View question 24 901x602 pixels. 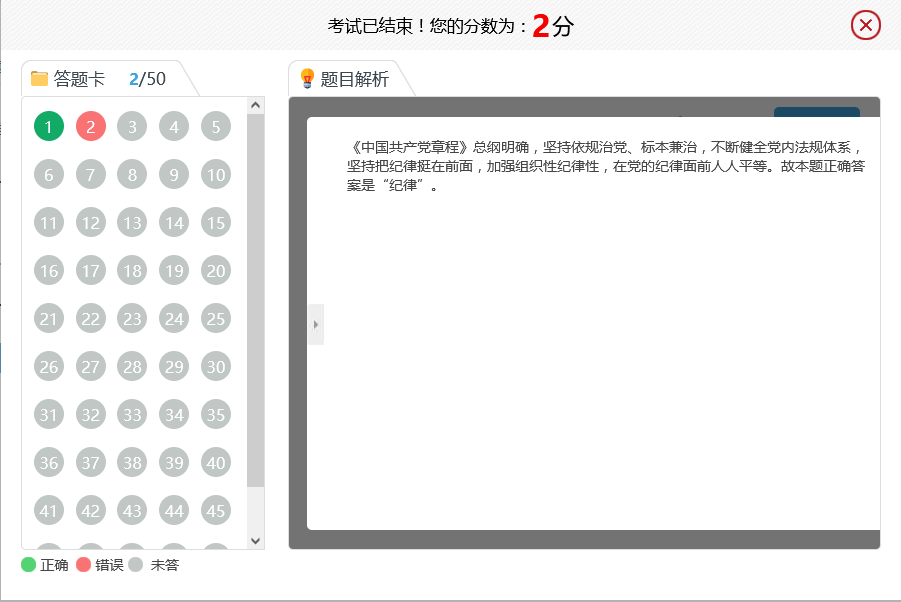click(x=174, y=318)
